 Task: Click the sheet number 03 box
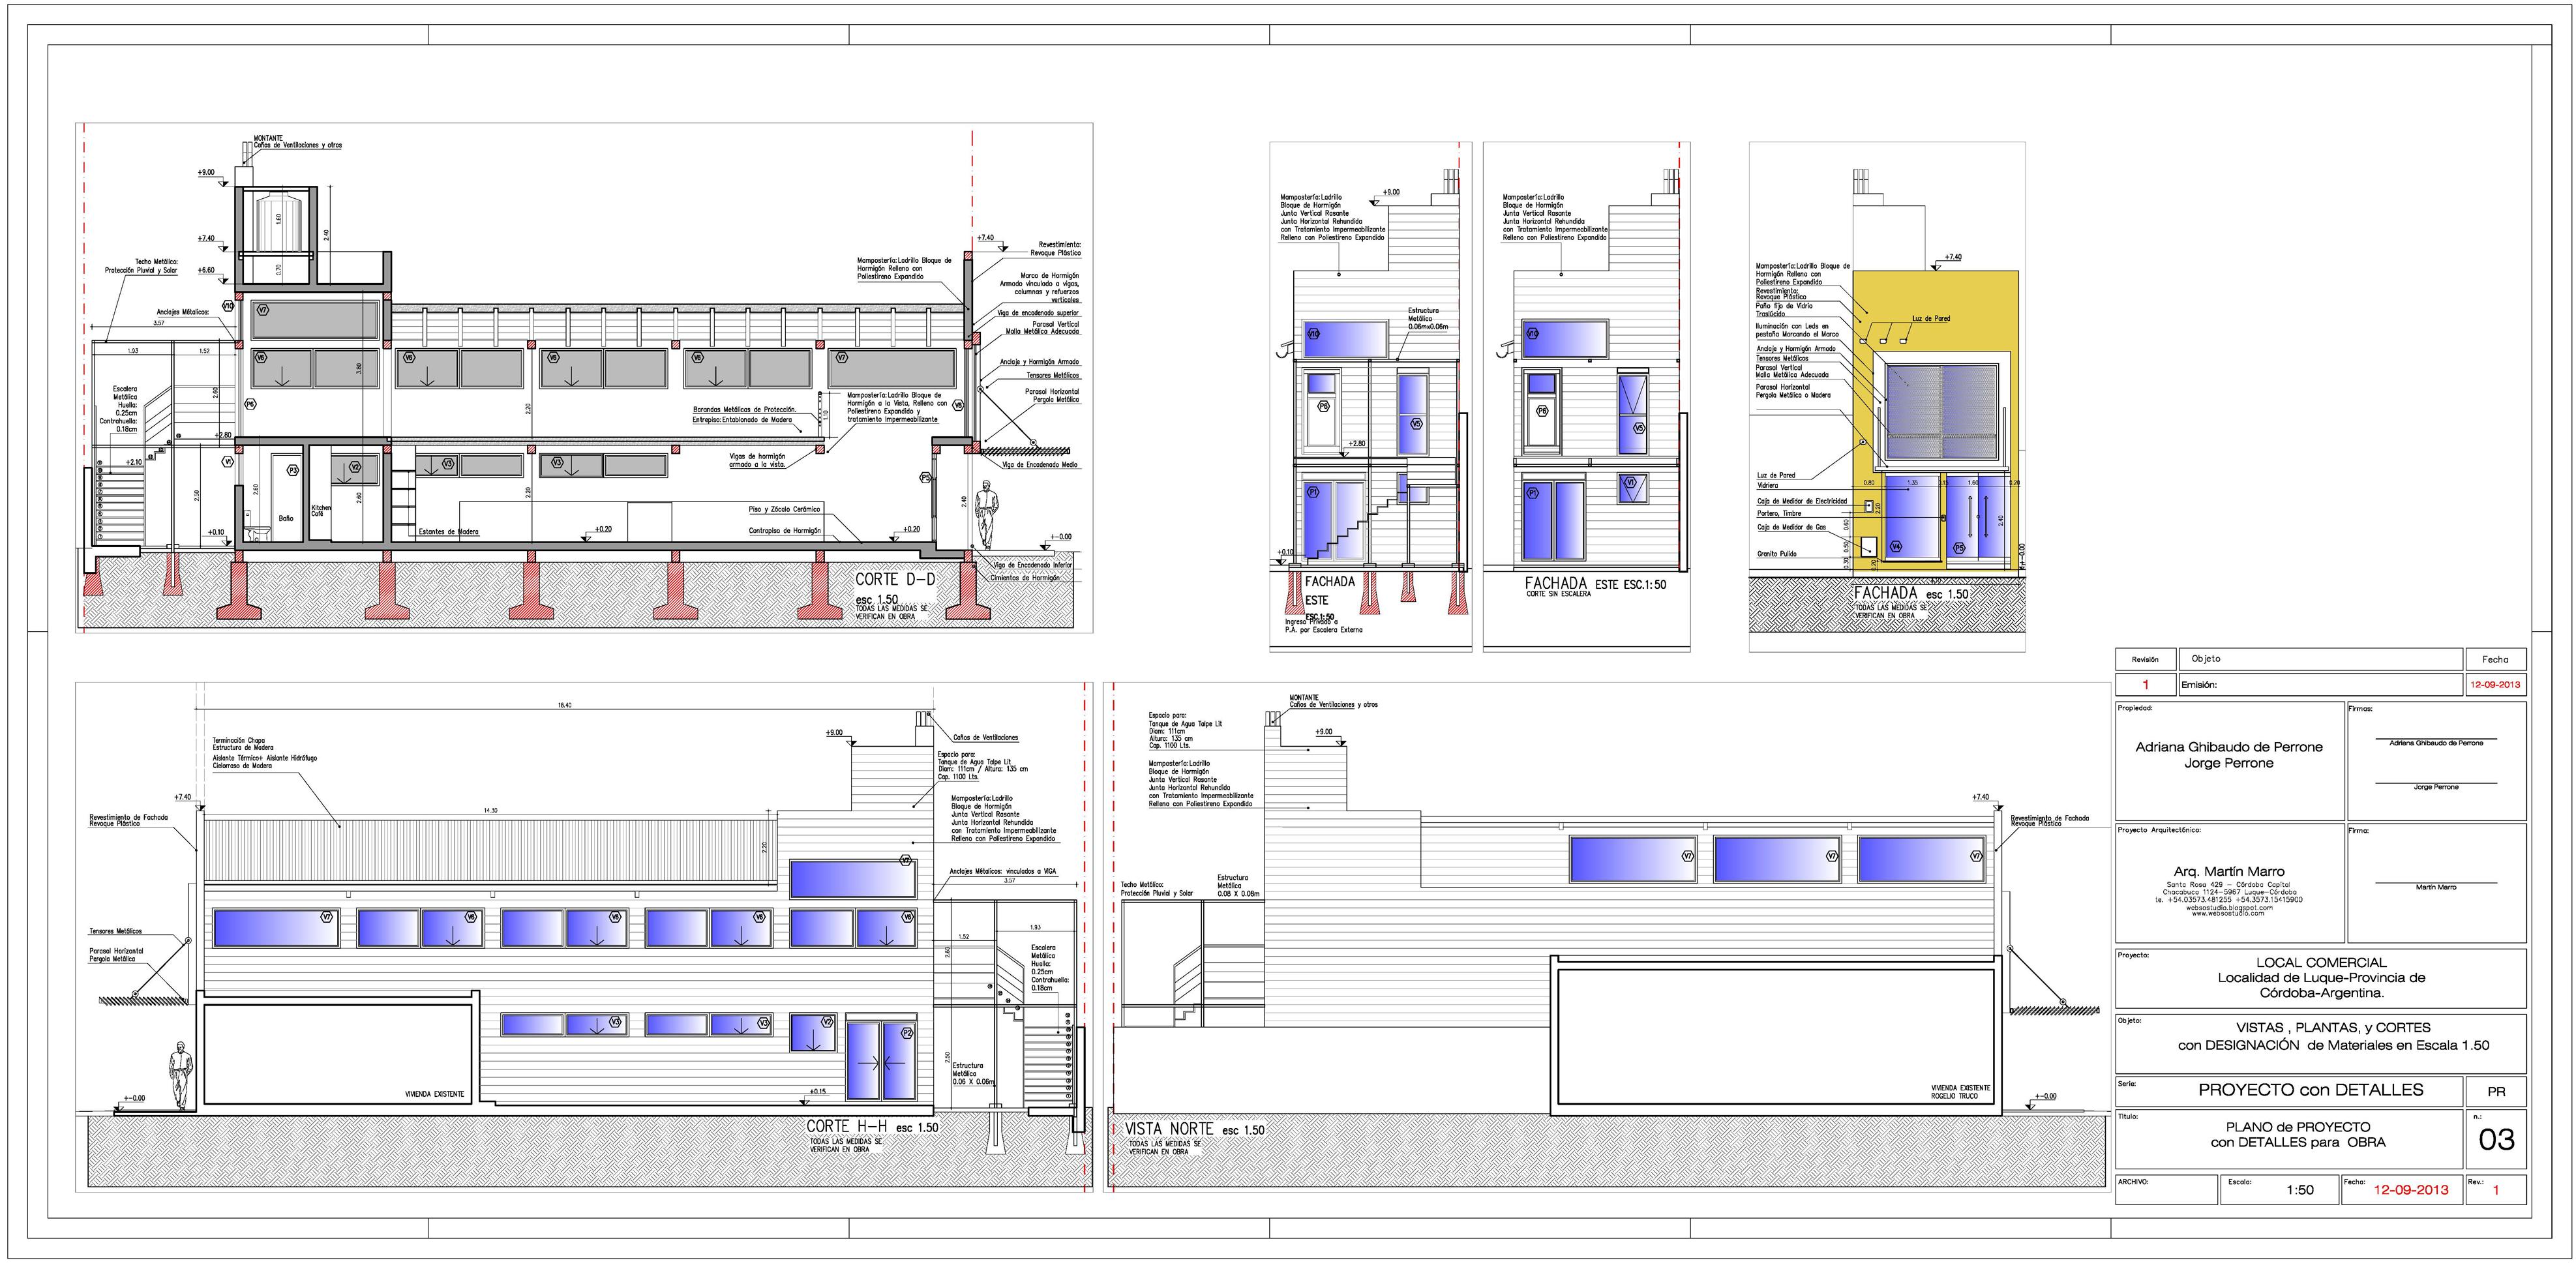(x=2496, y=1140)
